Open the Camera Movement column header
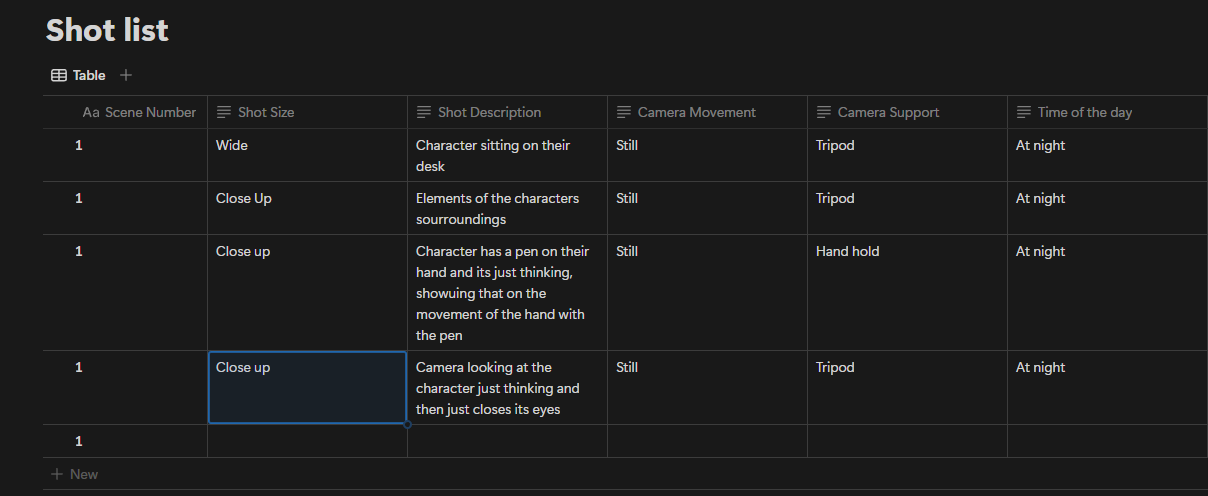 (x=707, y=112)
